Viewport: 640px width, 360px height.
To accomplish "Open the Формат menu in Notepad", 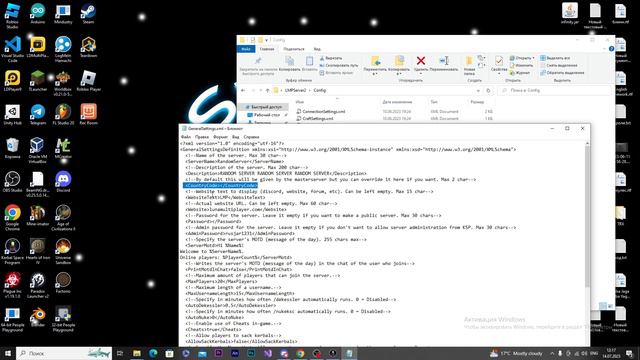I will click(220, 137).
